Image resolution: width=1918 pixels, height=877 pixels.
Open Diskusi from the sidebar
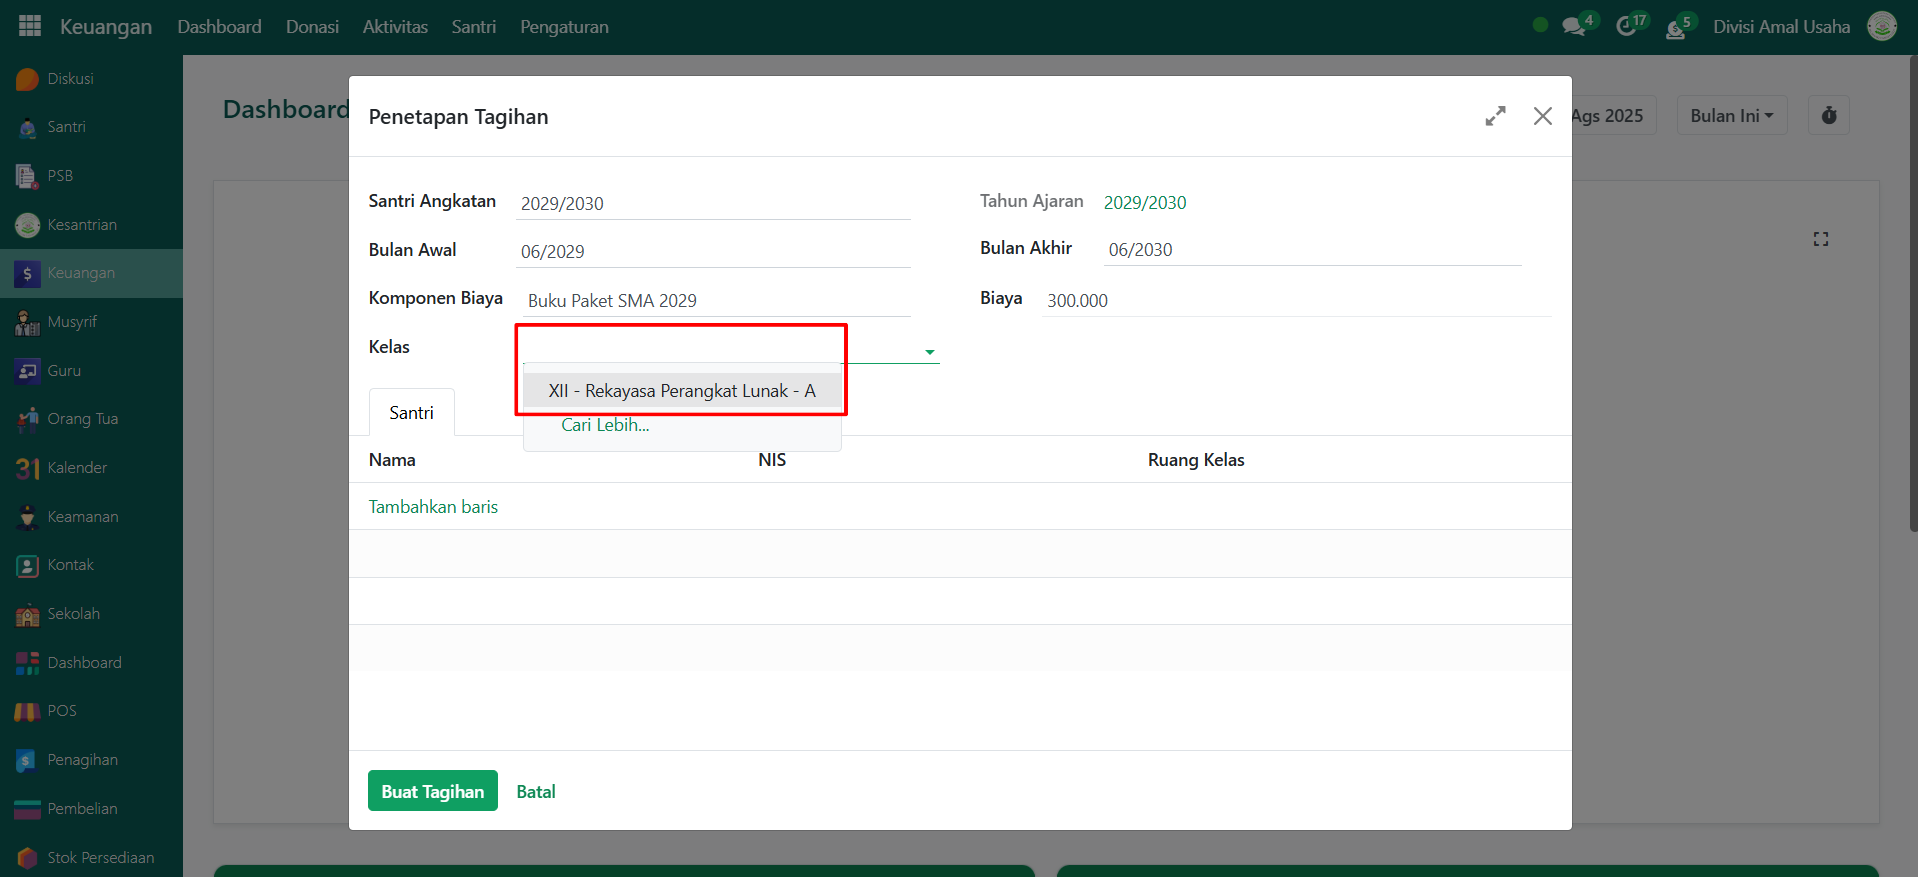pyautogui.click(x=70, y=79)
